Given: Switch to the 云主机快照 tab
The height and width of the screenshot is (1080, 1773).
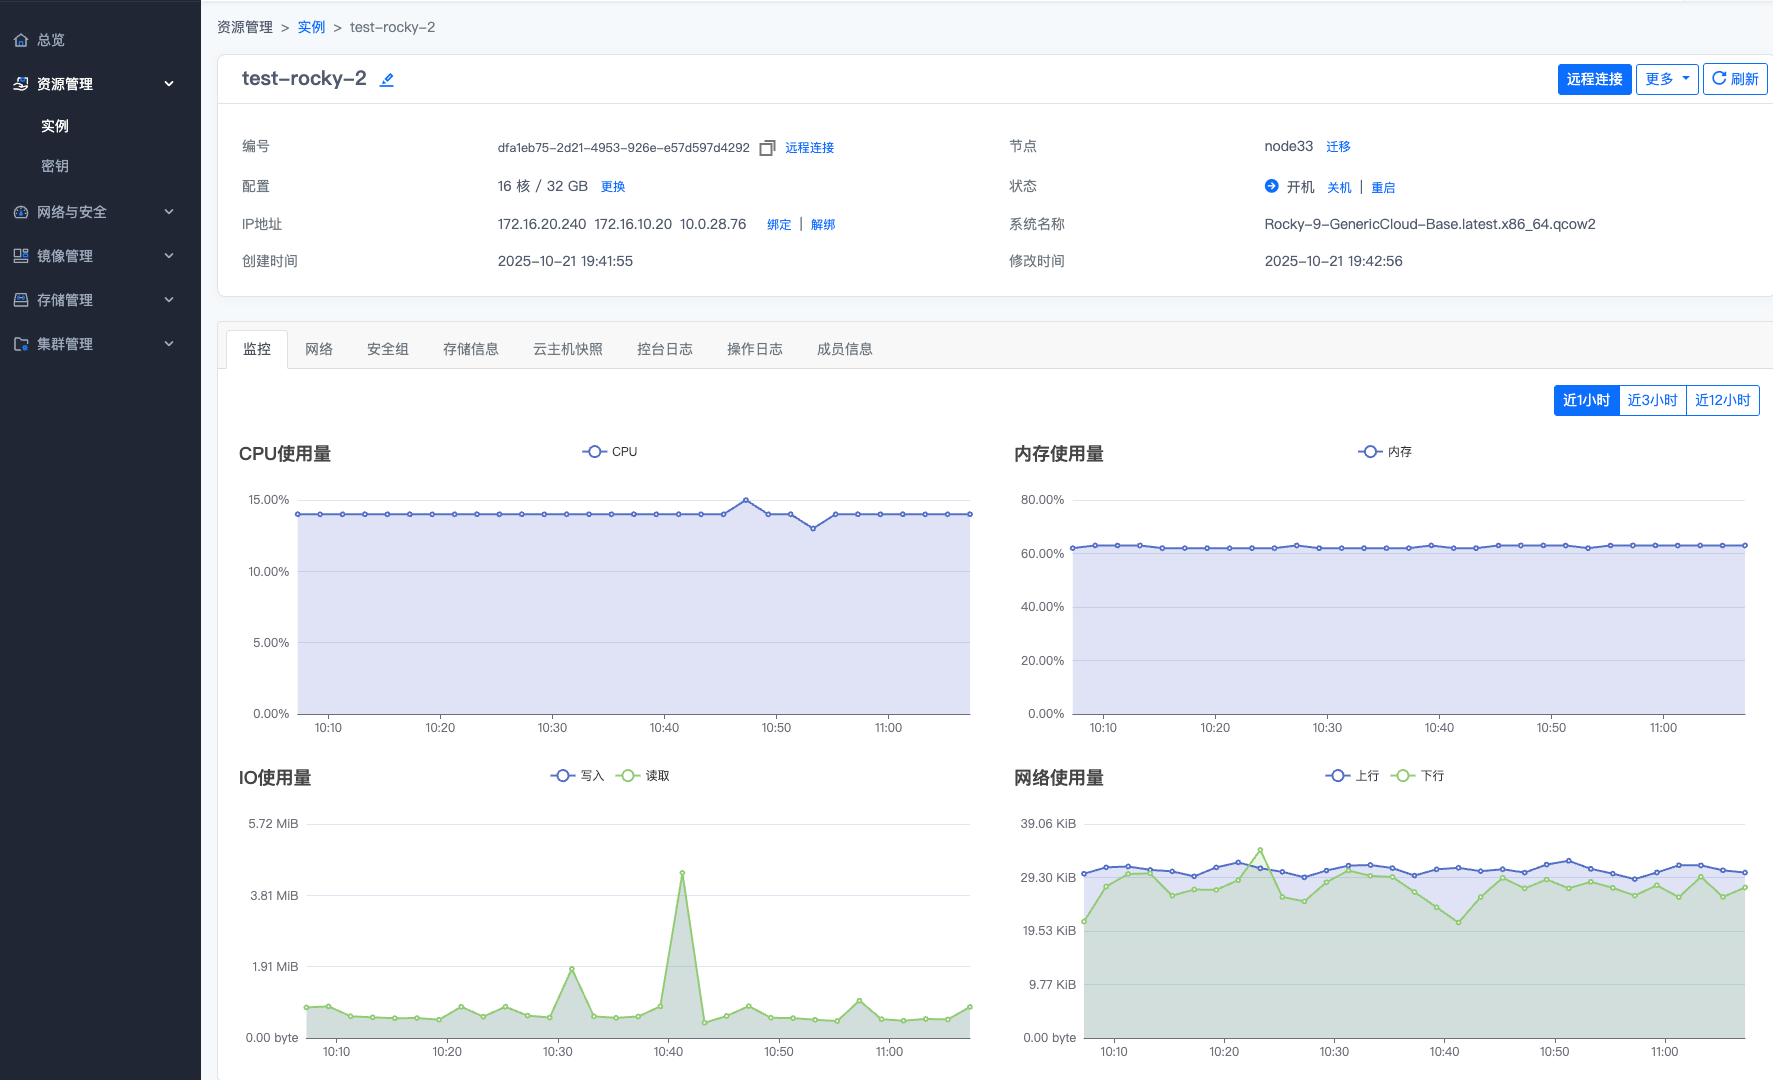Looking at the screenshot, I should [x=567, y=349].
